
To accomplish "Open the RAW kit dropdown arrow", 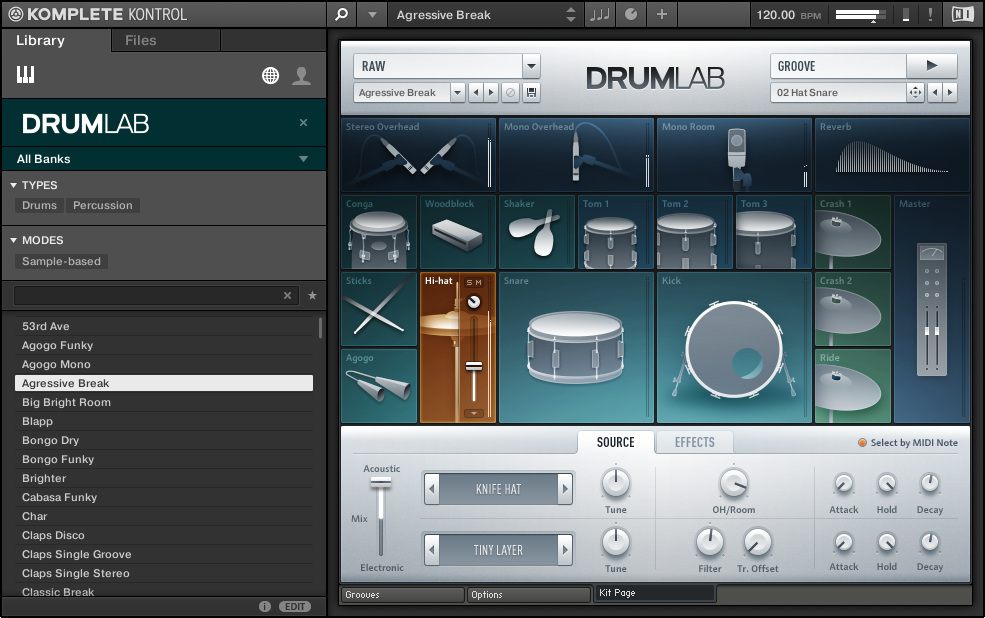I will tap(531, 65).
